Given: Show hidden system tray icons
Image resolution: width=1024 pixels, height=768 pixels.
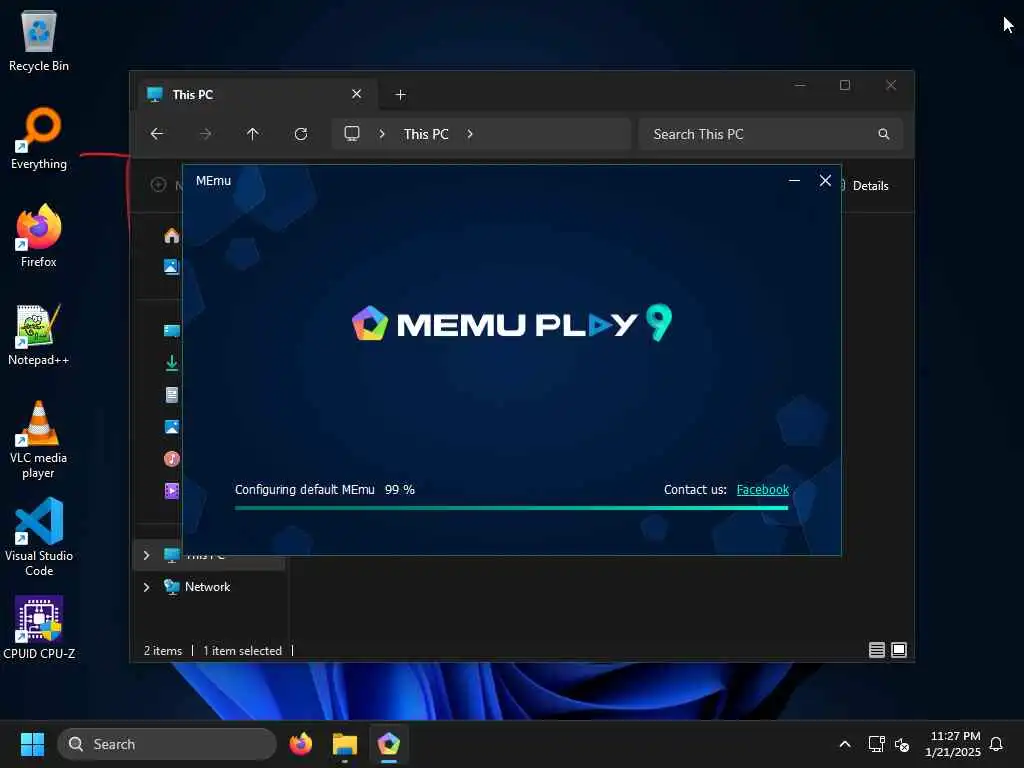Looking at the screenshot, I should (x=844, y=744).
